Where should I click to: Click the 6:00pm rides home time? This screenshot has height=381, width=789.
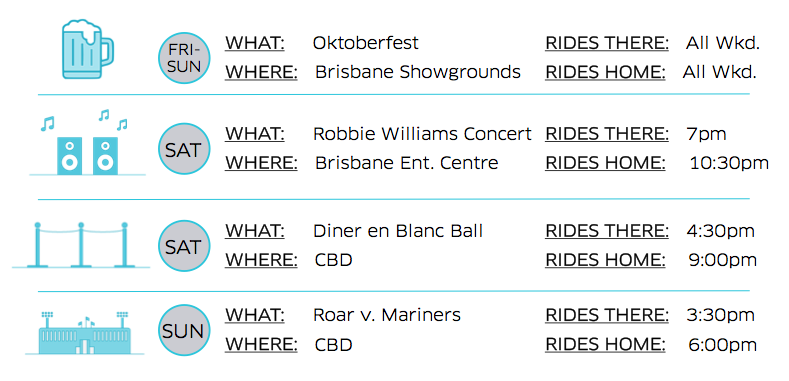point(723,345)
